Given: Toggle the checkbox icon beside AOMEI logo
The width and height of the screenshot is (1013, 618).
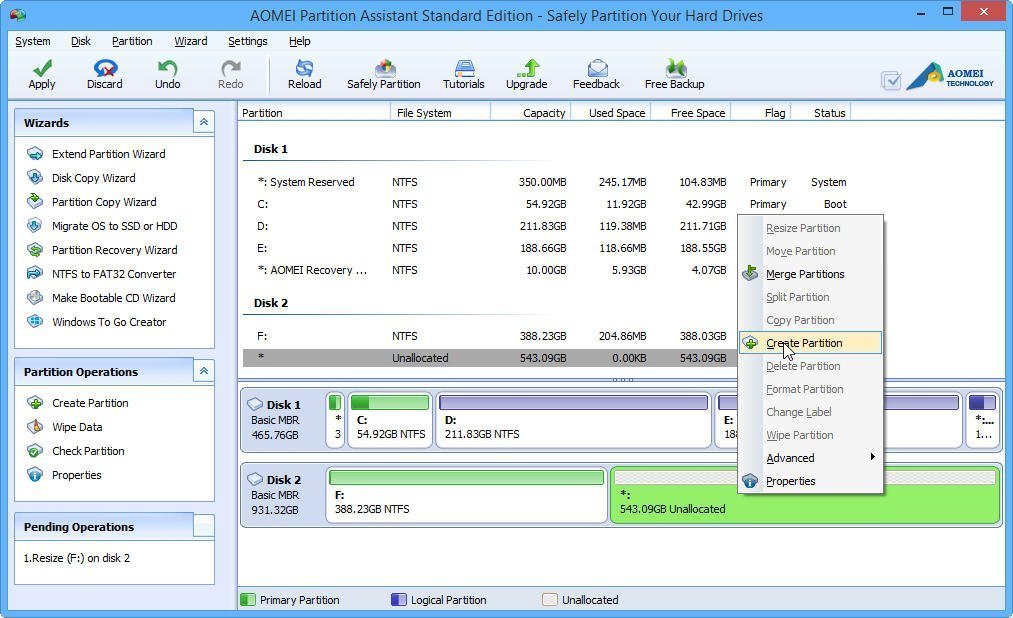Looking at the screenshot, I should click(x=891, y=80).
